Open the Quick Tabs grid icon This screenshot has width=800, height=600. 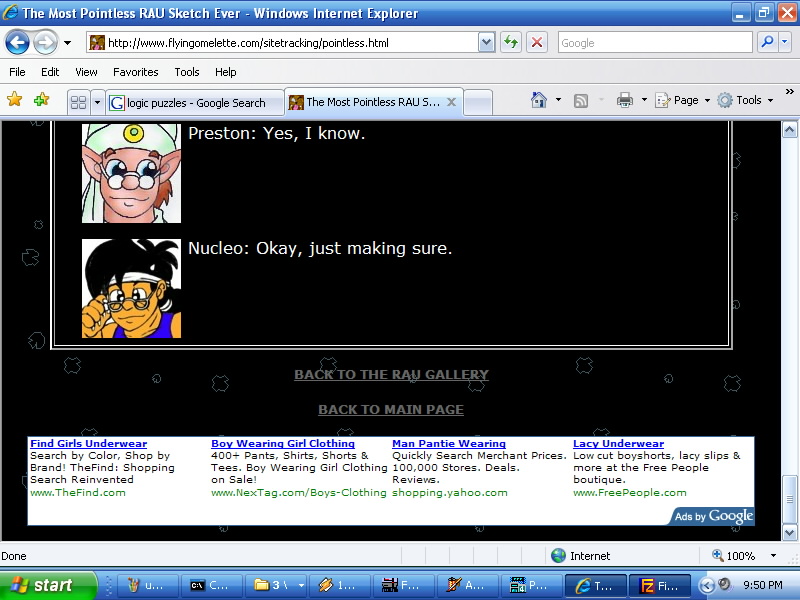[79, 103]
